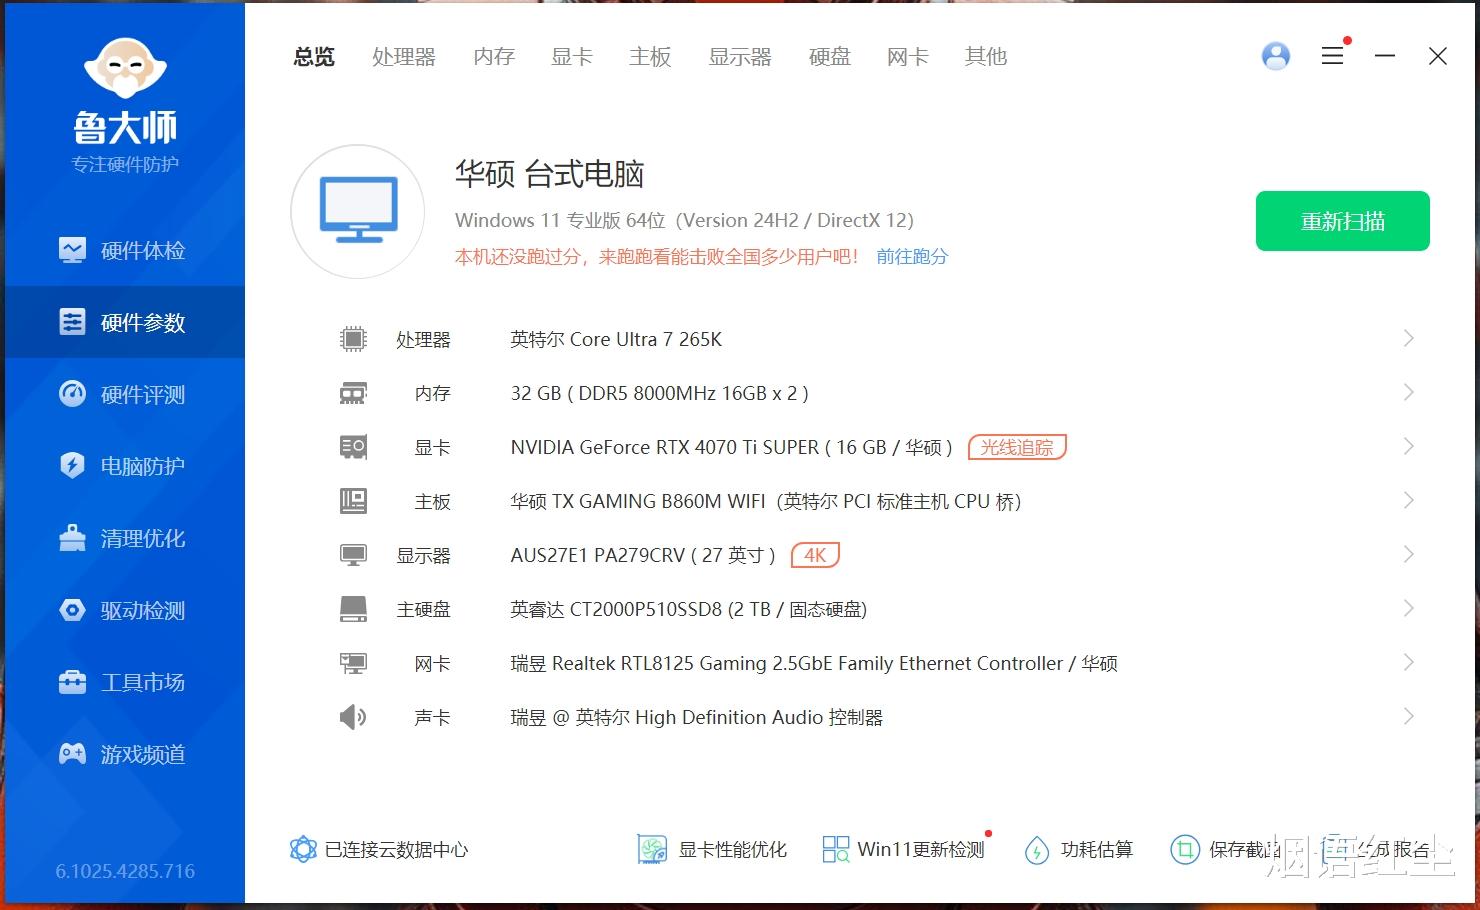Click the 声卡 speaker icon

[x=353, y=717]
